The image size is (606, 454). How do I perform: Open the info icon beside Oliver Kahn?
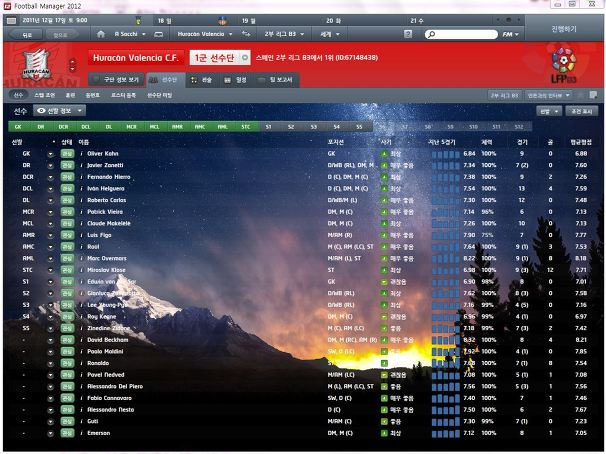pyautogui.click(x=82, y=154)
